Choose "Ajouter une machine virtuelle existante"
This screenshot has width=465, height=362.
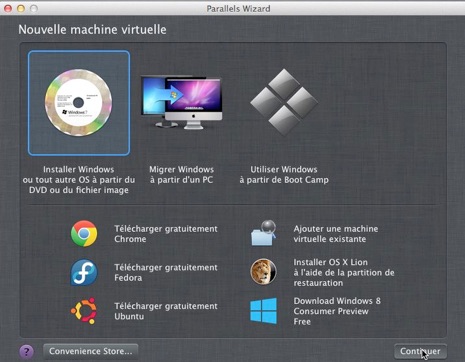(336, 234)
